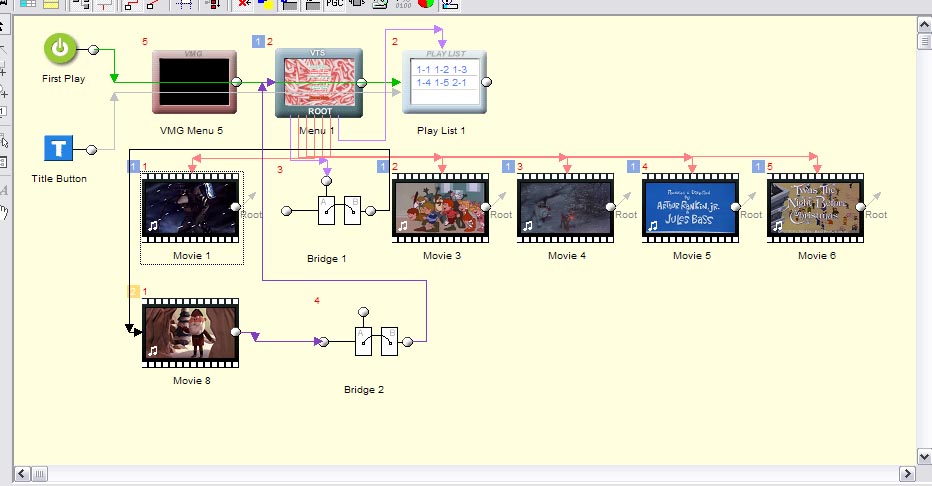Click the red T-shaped connector toolbar icon
The image size is (932, 486).
[105, 4]
